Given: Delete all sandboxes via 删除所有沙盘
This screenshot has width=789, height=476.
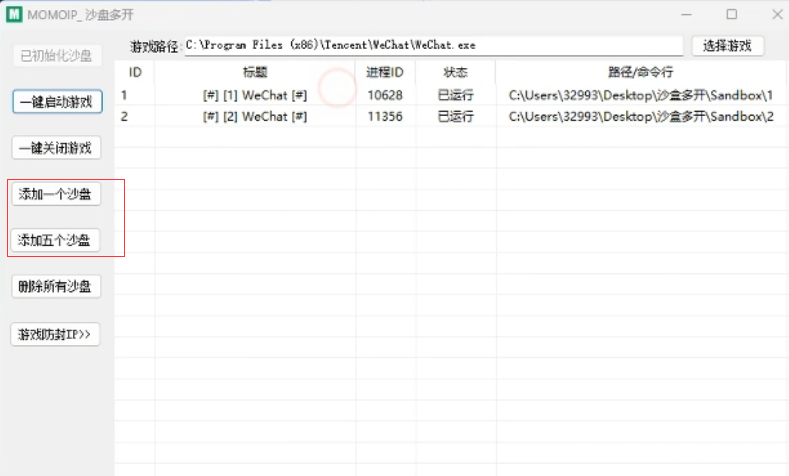Looking at the screenshot, I should coord(56,287).
